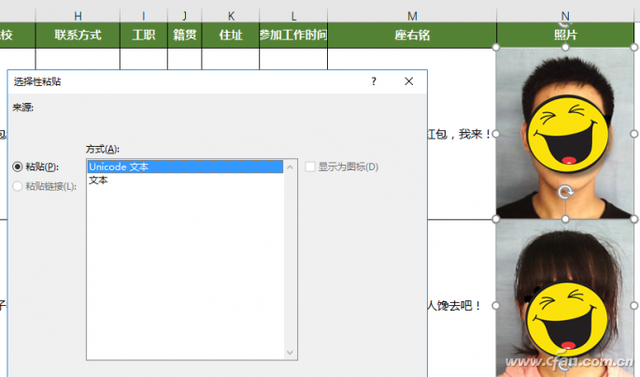The image size is (640, 377).
Task: Click the laughing emoji on the first photo
Action: click(568, 134)
